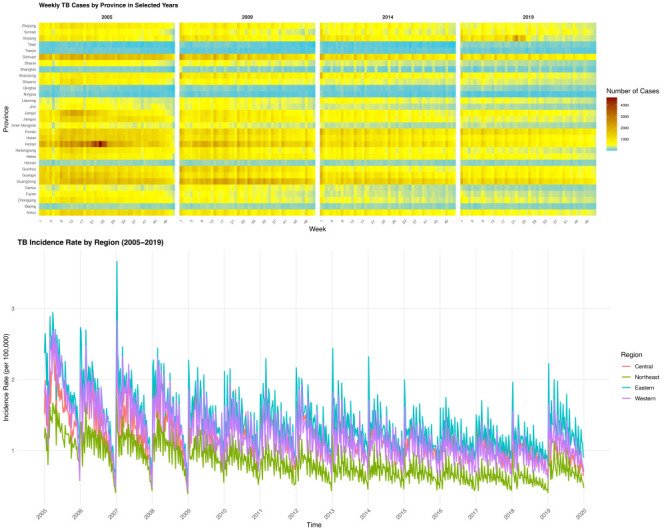The height and width of the screenshot is (532, 666).
Task: Click the Eastern teal line legend key
Action: (626, 388)
